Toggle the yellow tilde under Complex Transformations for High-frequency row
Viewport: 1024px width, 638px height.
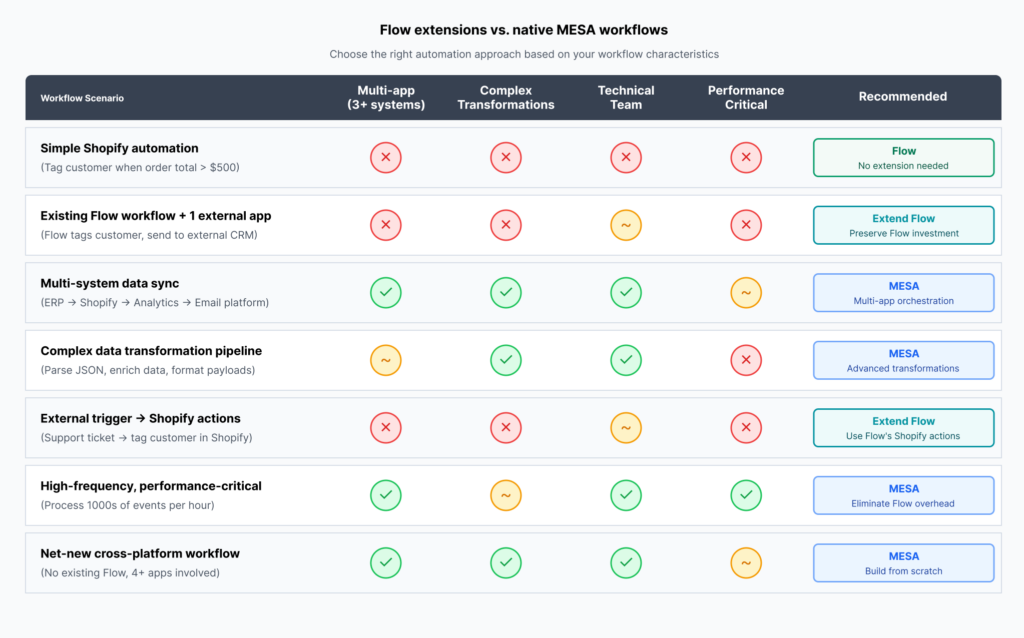click(506, 495)
